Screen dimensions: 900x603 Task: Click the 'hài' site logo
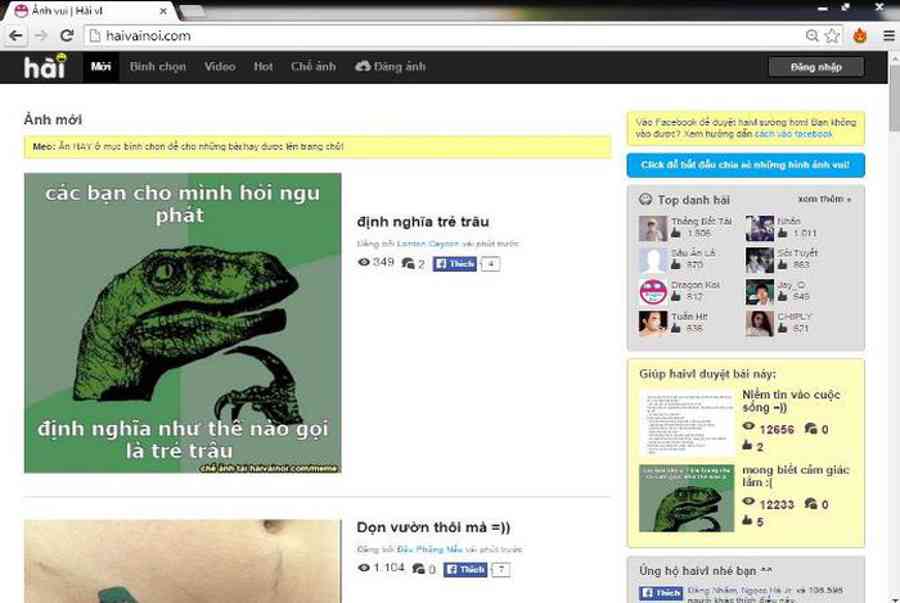tap(45, 67)
